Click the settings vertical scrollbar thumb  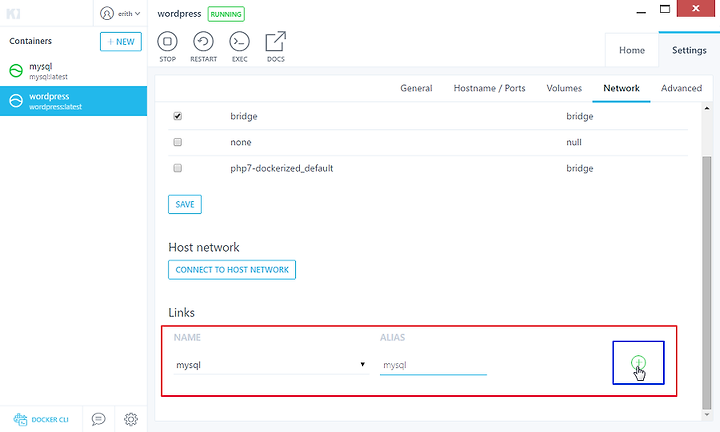[707, 282]
